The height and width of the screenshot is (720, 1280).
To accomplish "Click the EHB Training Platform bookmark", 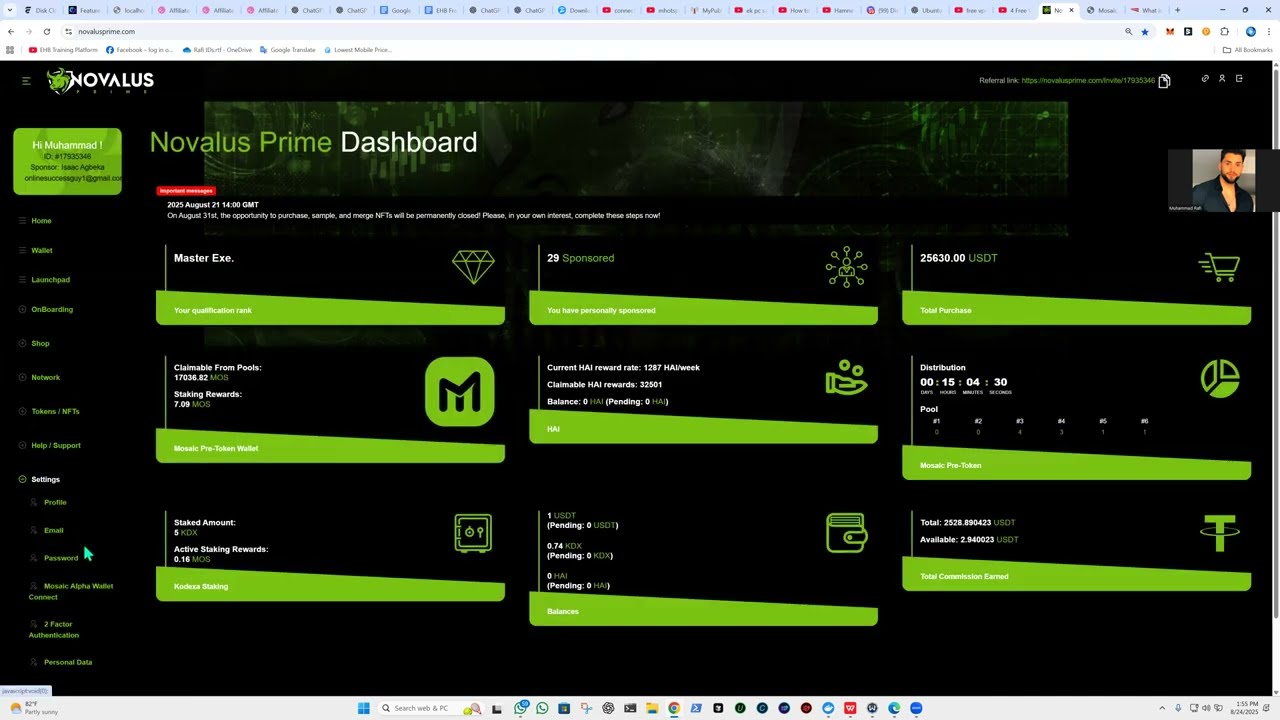I will 63,49.
